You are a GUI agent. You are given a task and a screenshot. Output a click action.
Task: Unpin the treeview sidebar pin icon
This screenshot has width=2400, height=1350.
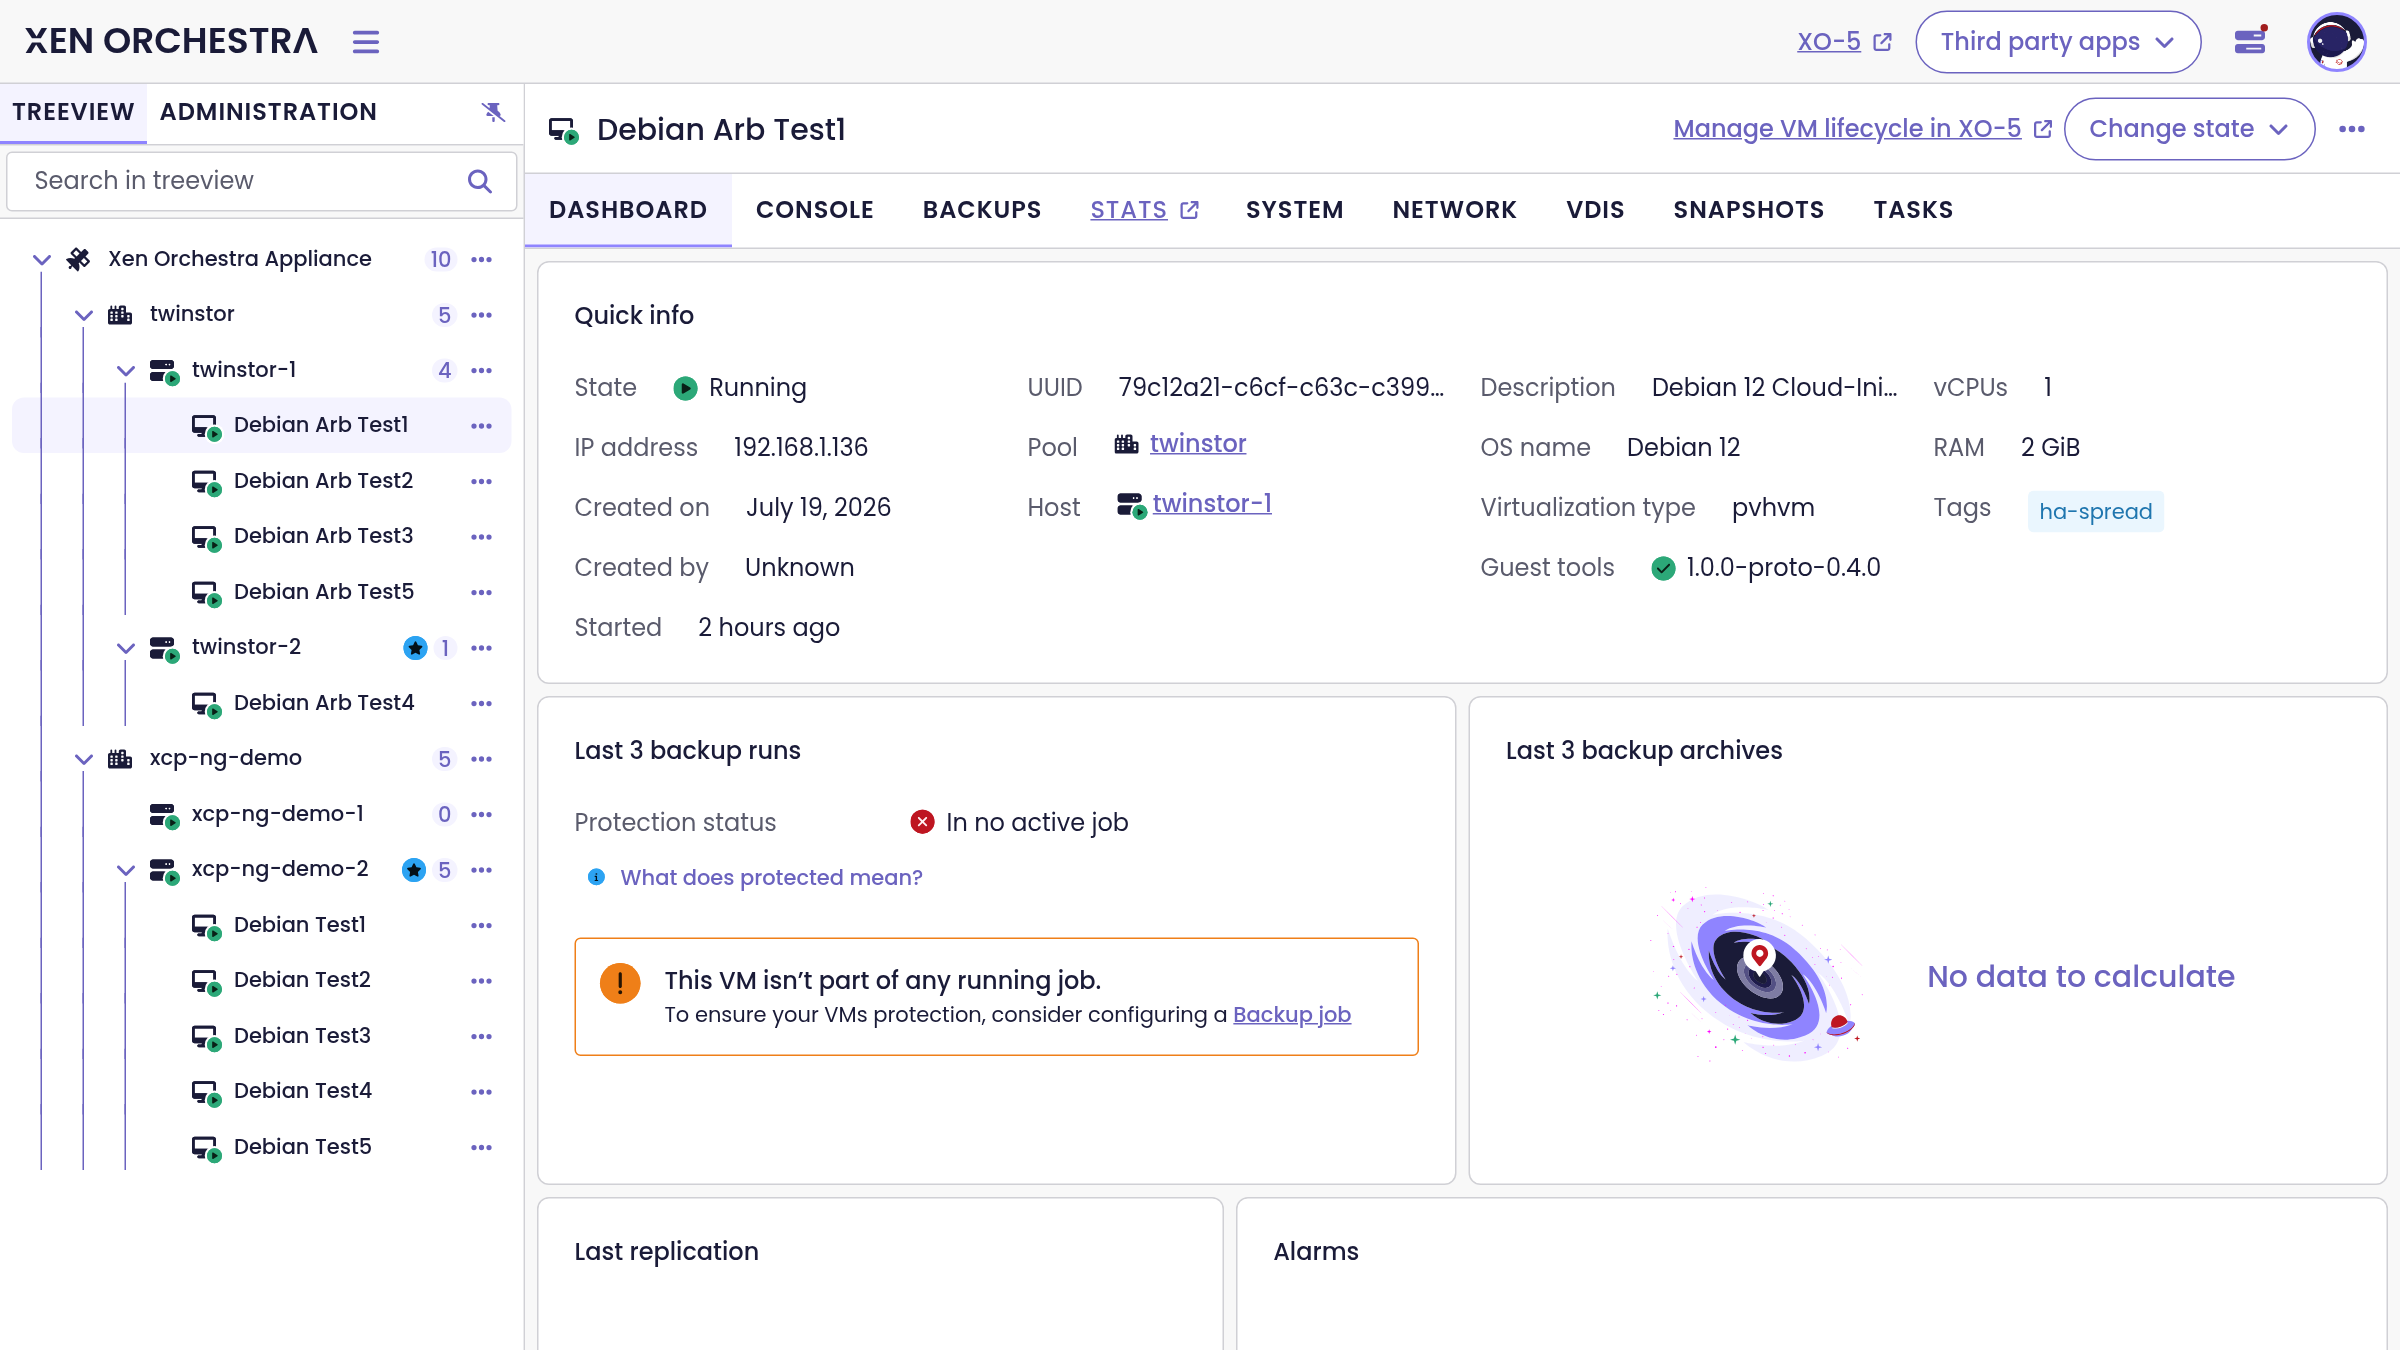pyautogui.click(x=493, y=111)
